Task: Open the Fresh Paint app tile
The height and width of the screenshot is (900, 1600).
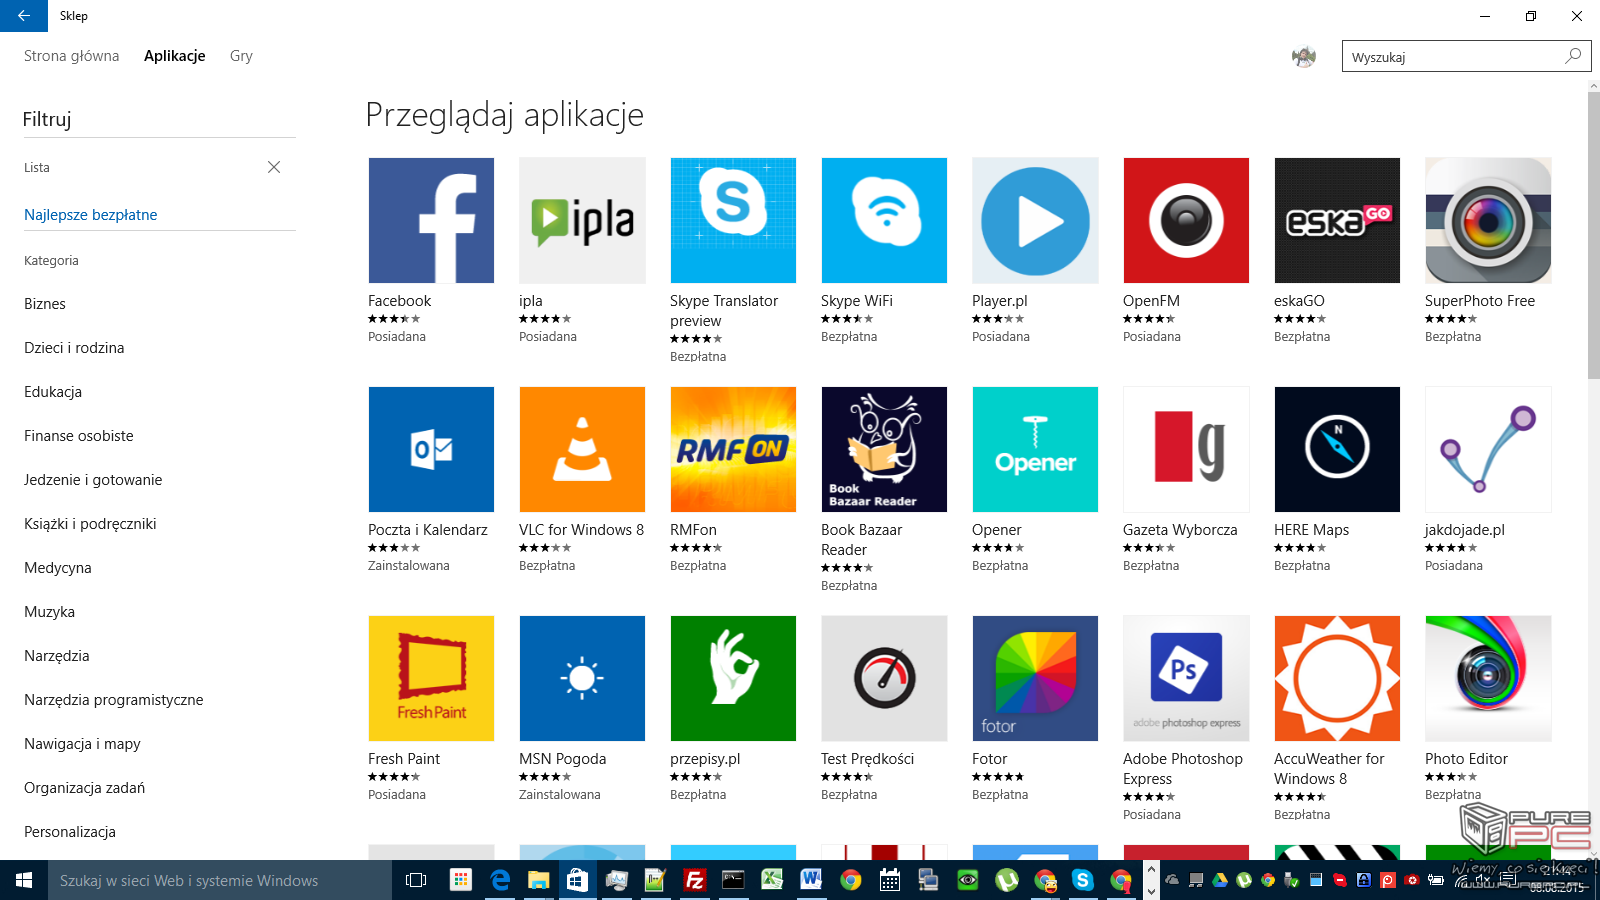Action: [431, 678]
